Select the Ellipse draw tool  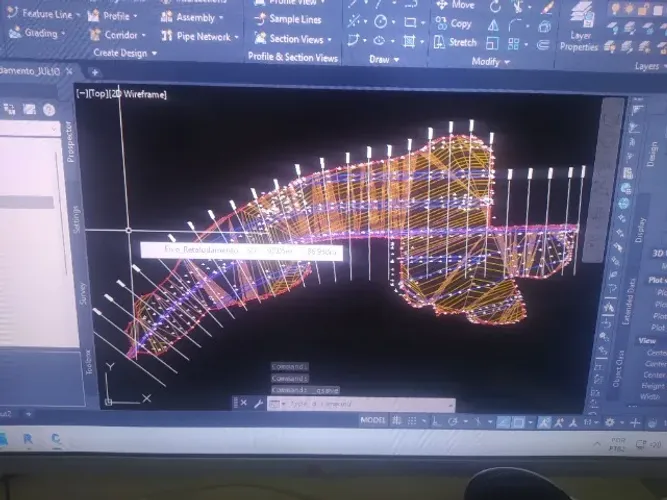click(x=379, y=41)
